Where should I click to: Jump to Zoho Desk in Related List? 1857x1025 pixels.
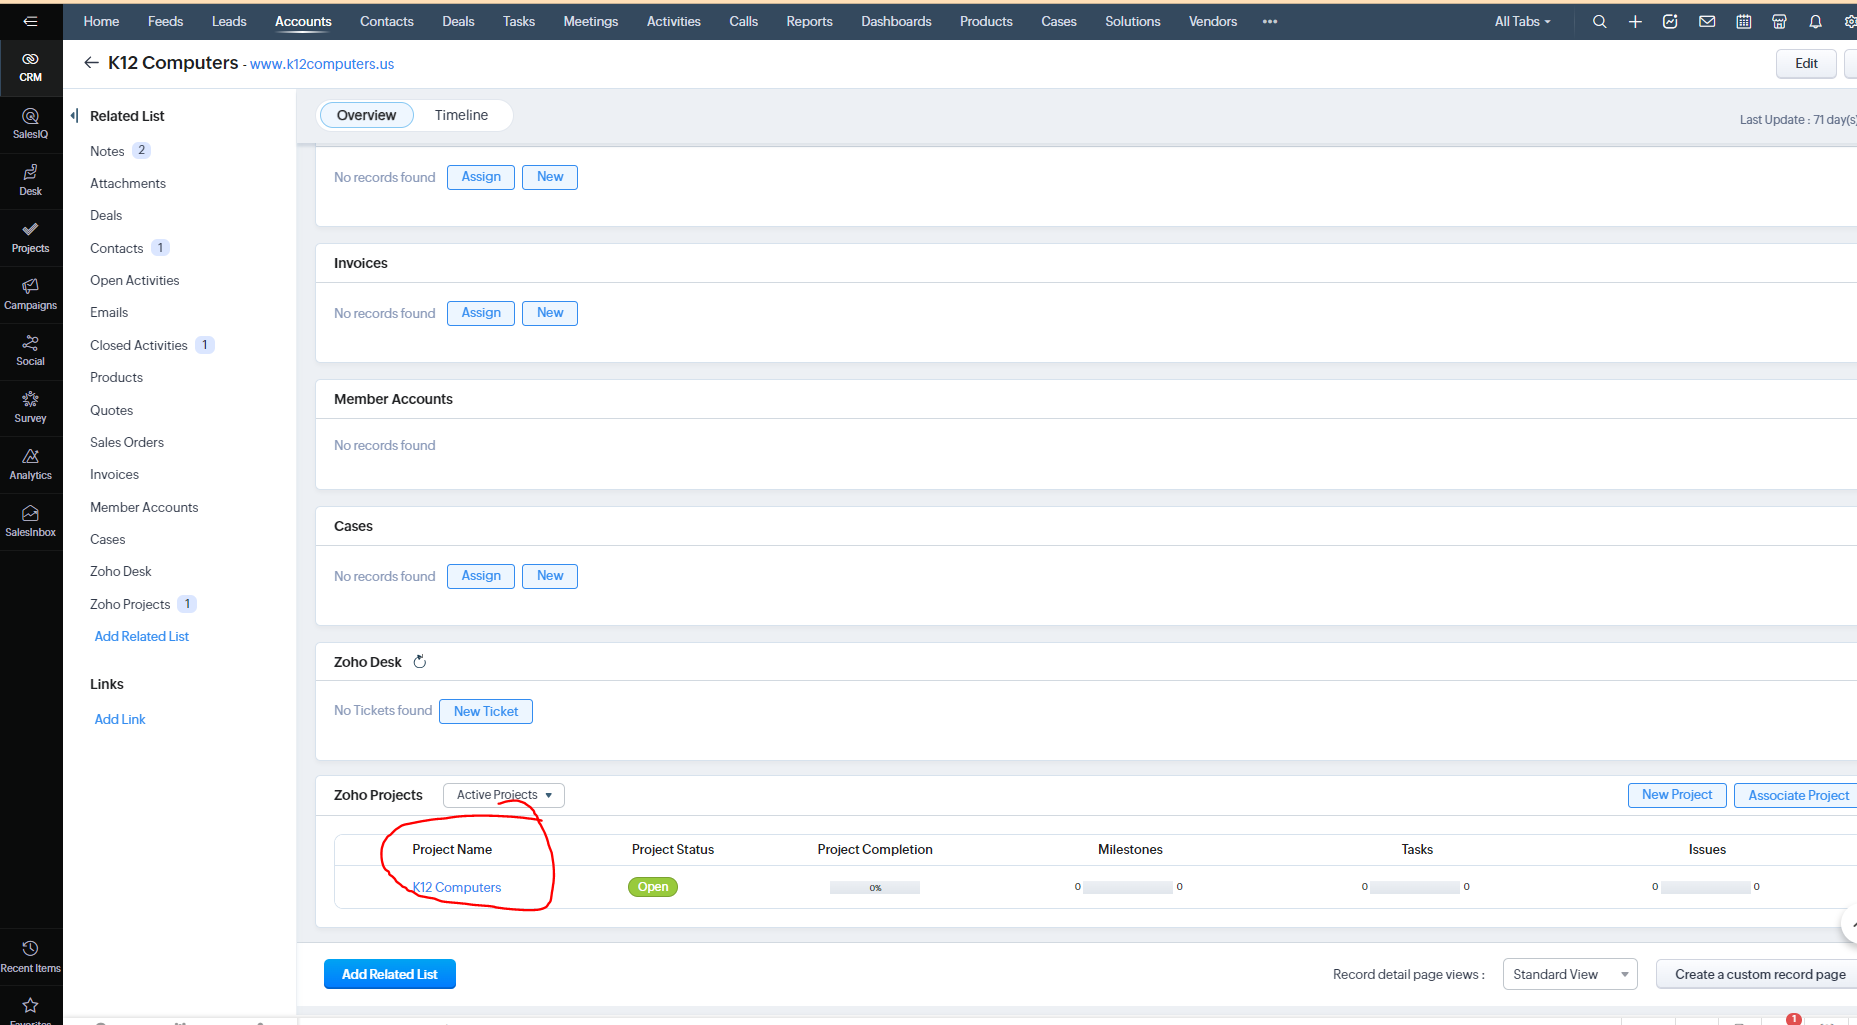pyautogui.click(x=121, y=571)
